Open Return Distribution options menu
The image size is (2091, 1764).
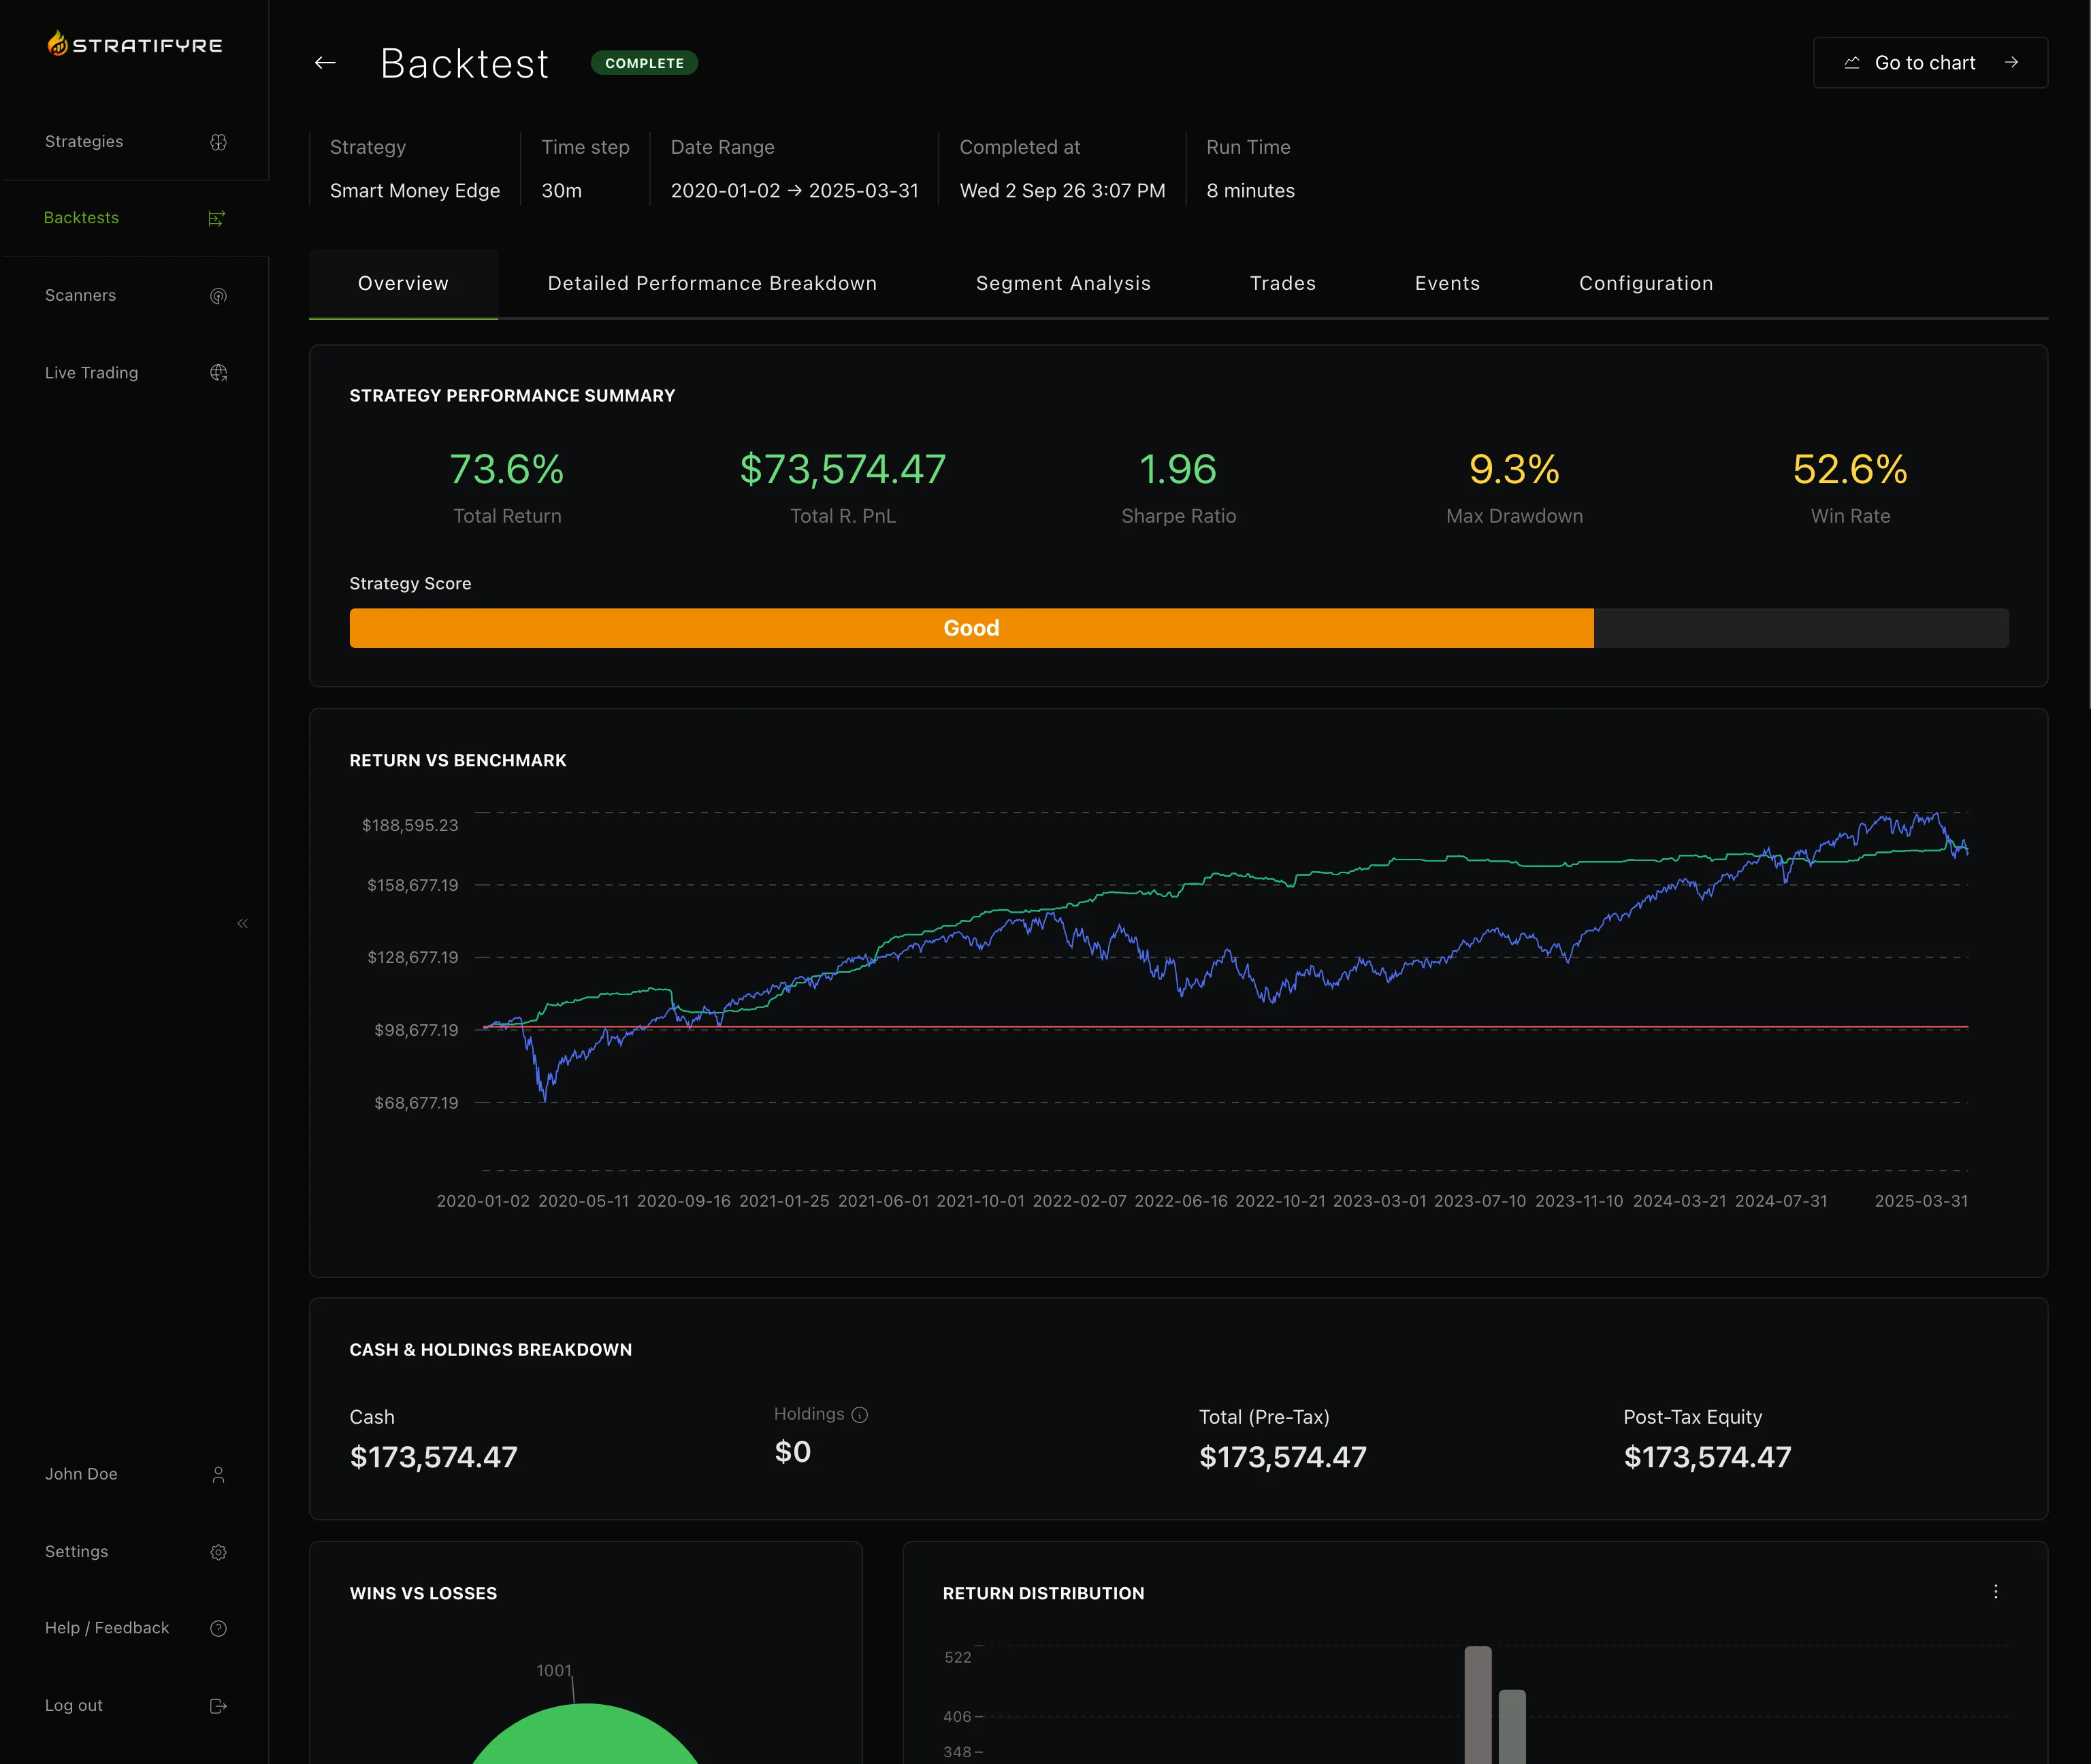pyautogui.click(x=1995, y=1591)
